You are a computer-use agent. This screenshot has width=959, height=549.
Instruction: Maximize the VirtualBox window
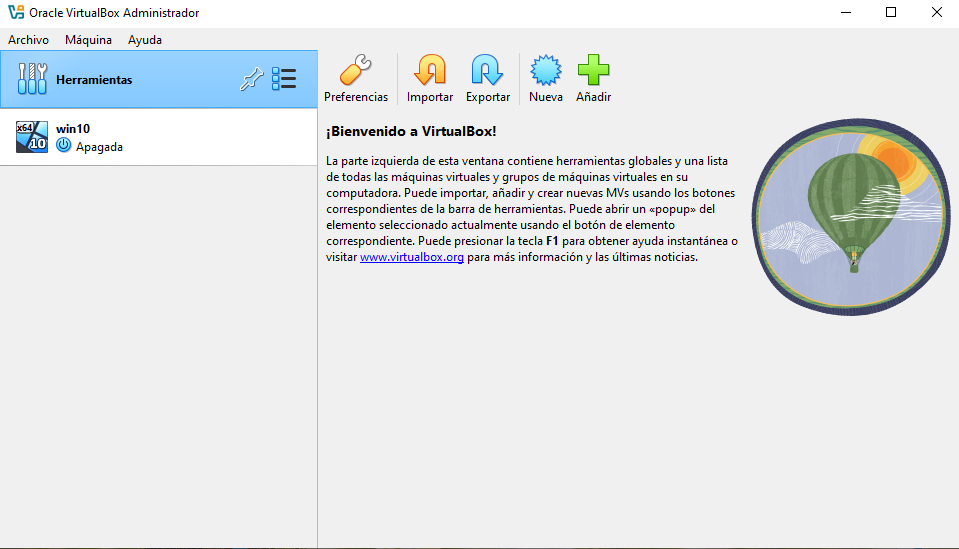point(891,13)
